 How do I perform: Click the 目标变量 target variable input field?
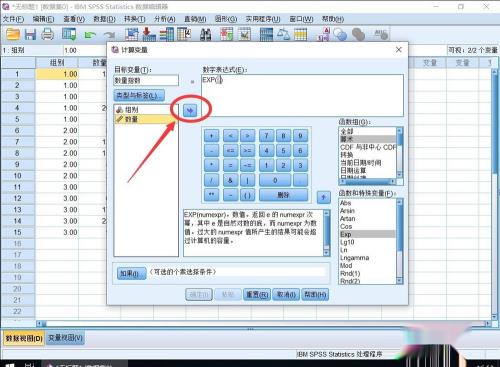click(146, 80)
